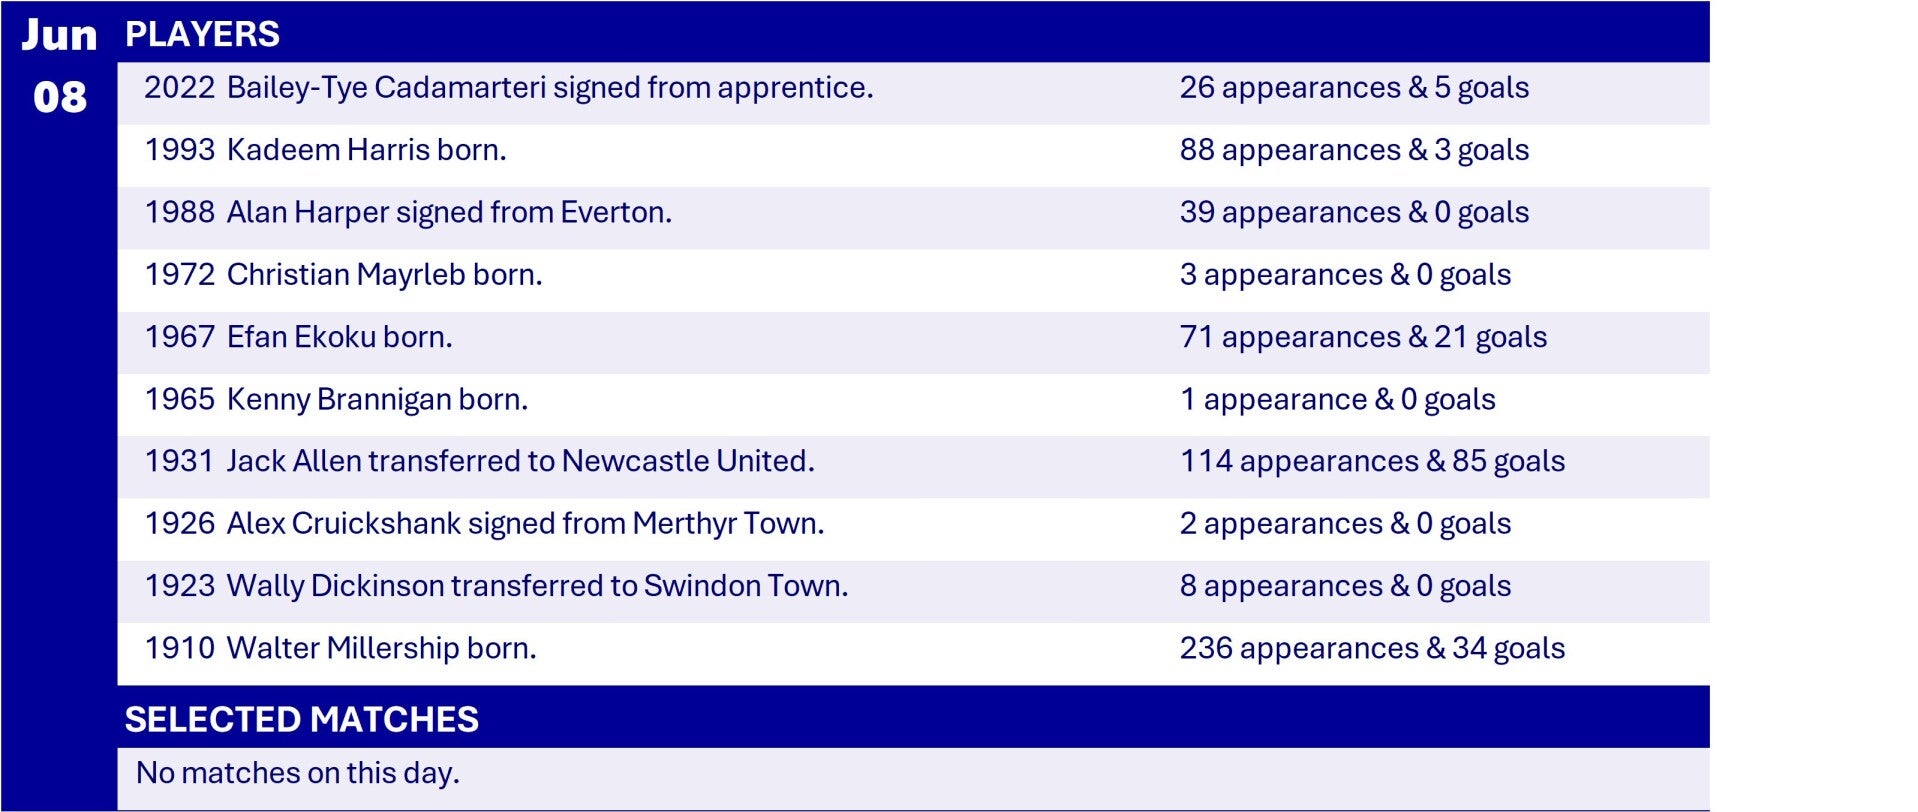Image resolution: width=1918 pixels, height=812 pixels.
Task: Select the Efan Ekoku born row
Action: point(298,337)
